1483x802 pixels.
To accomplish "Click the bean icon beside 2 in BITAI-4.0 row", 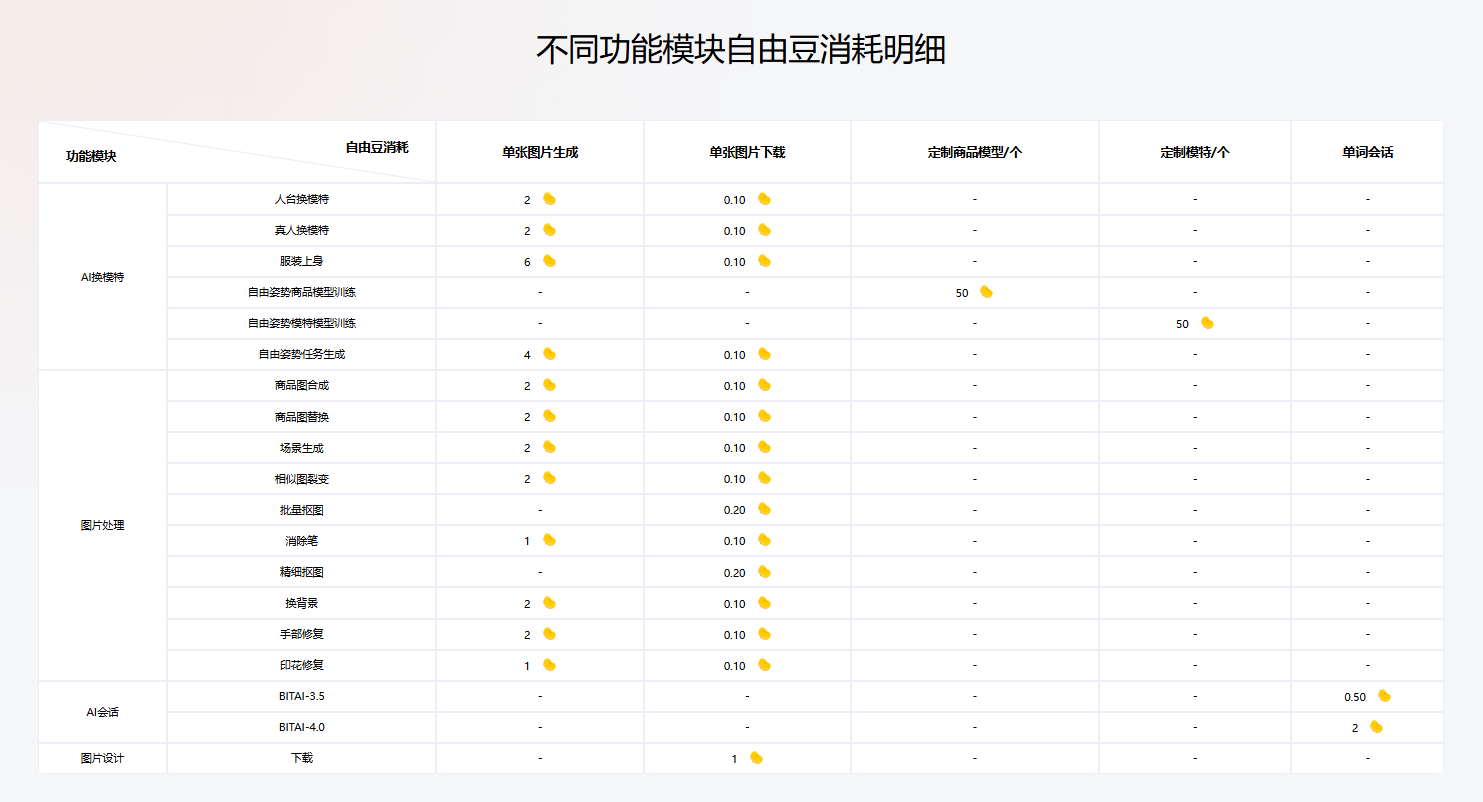I will pyautogui.click(x=1376, y=727).
